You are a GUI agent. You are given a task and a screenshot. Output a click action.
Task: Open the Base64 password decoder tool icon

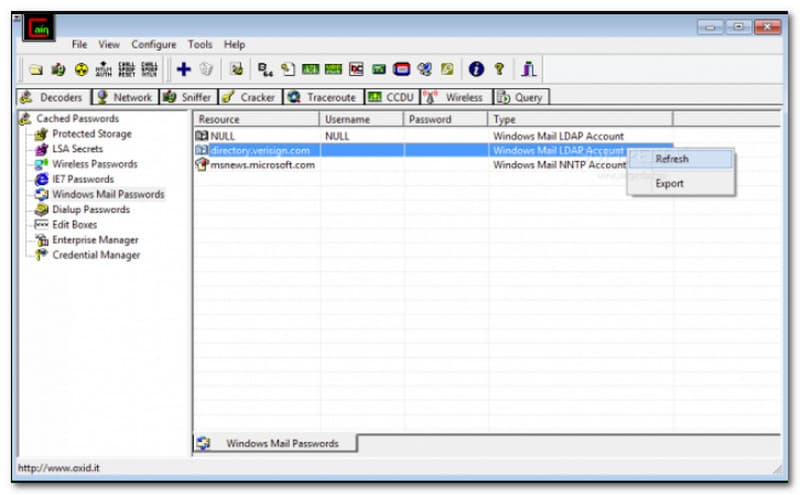click(x=264, y=69)
